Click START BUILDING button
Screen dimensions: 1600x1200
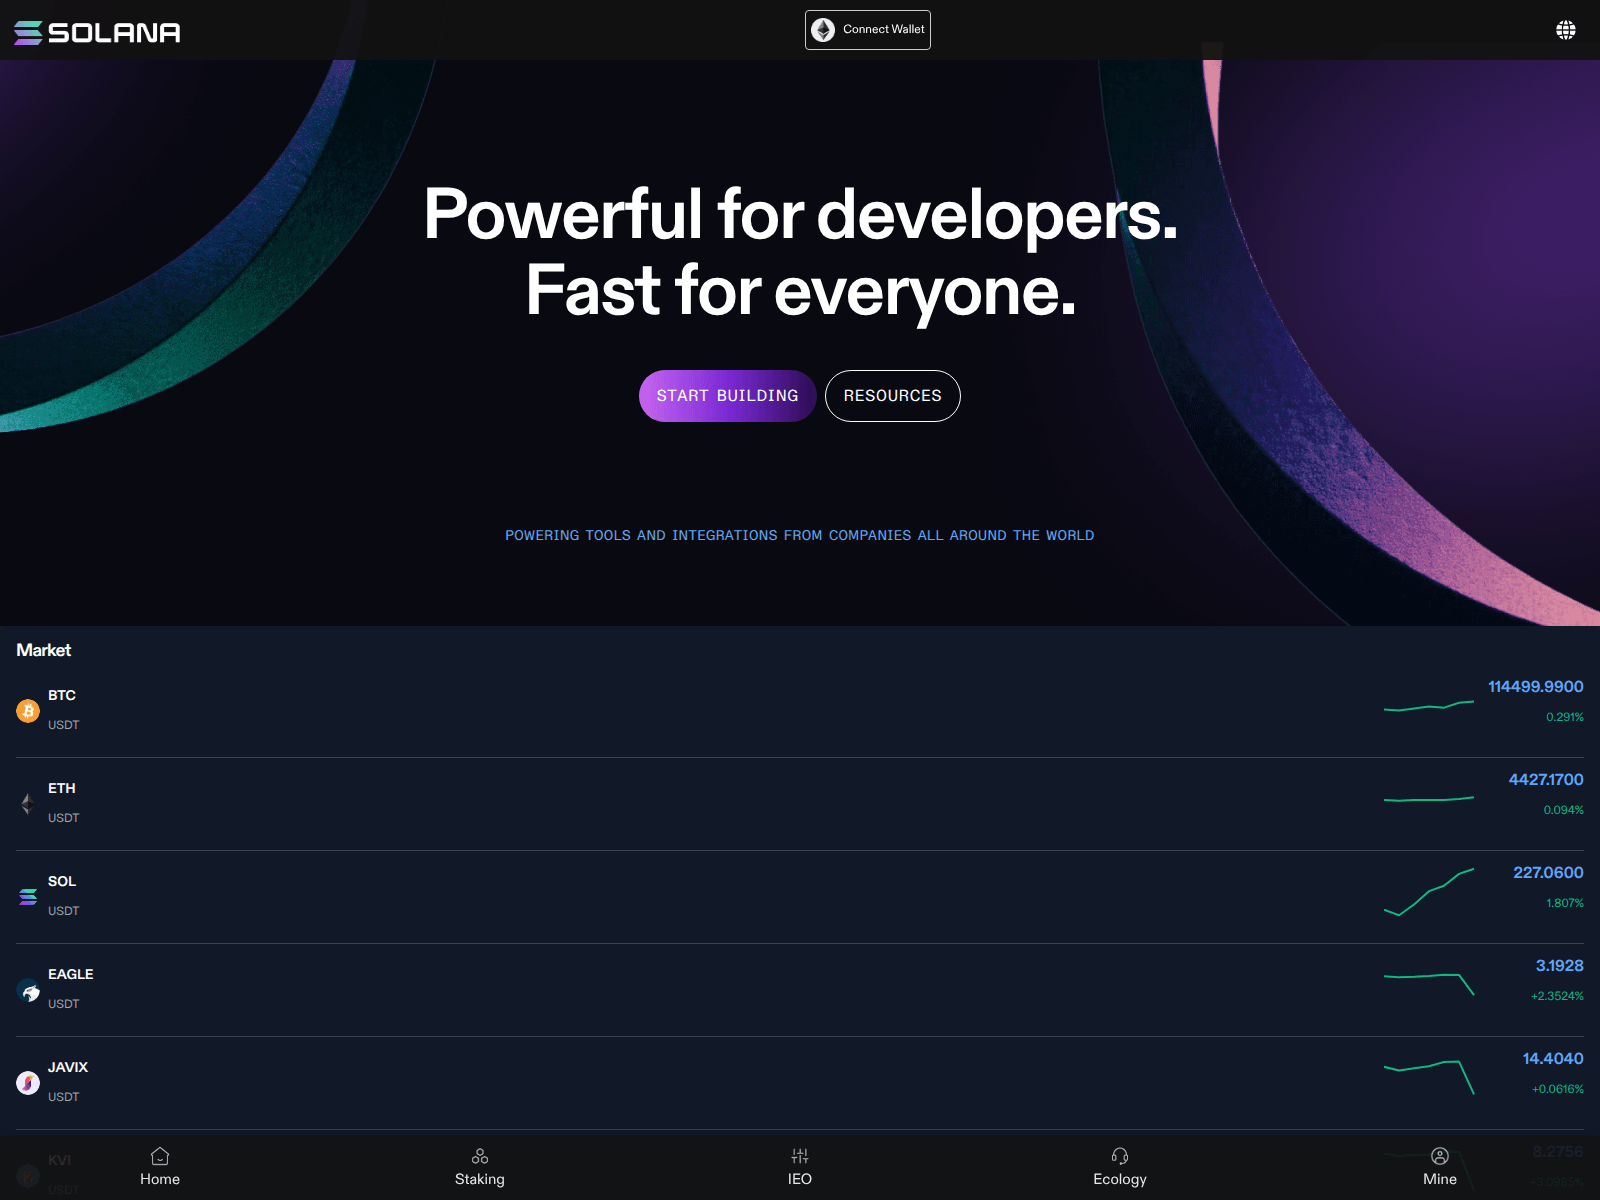(728, 396)
